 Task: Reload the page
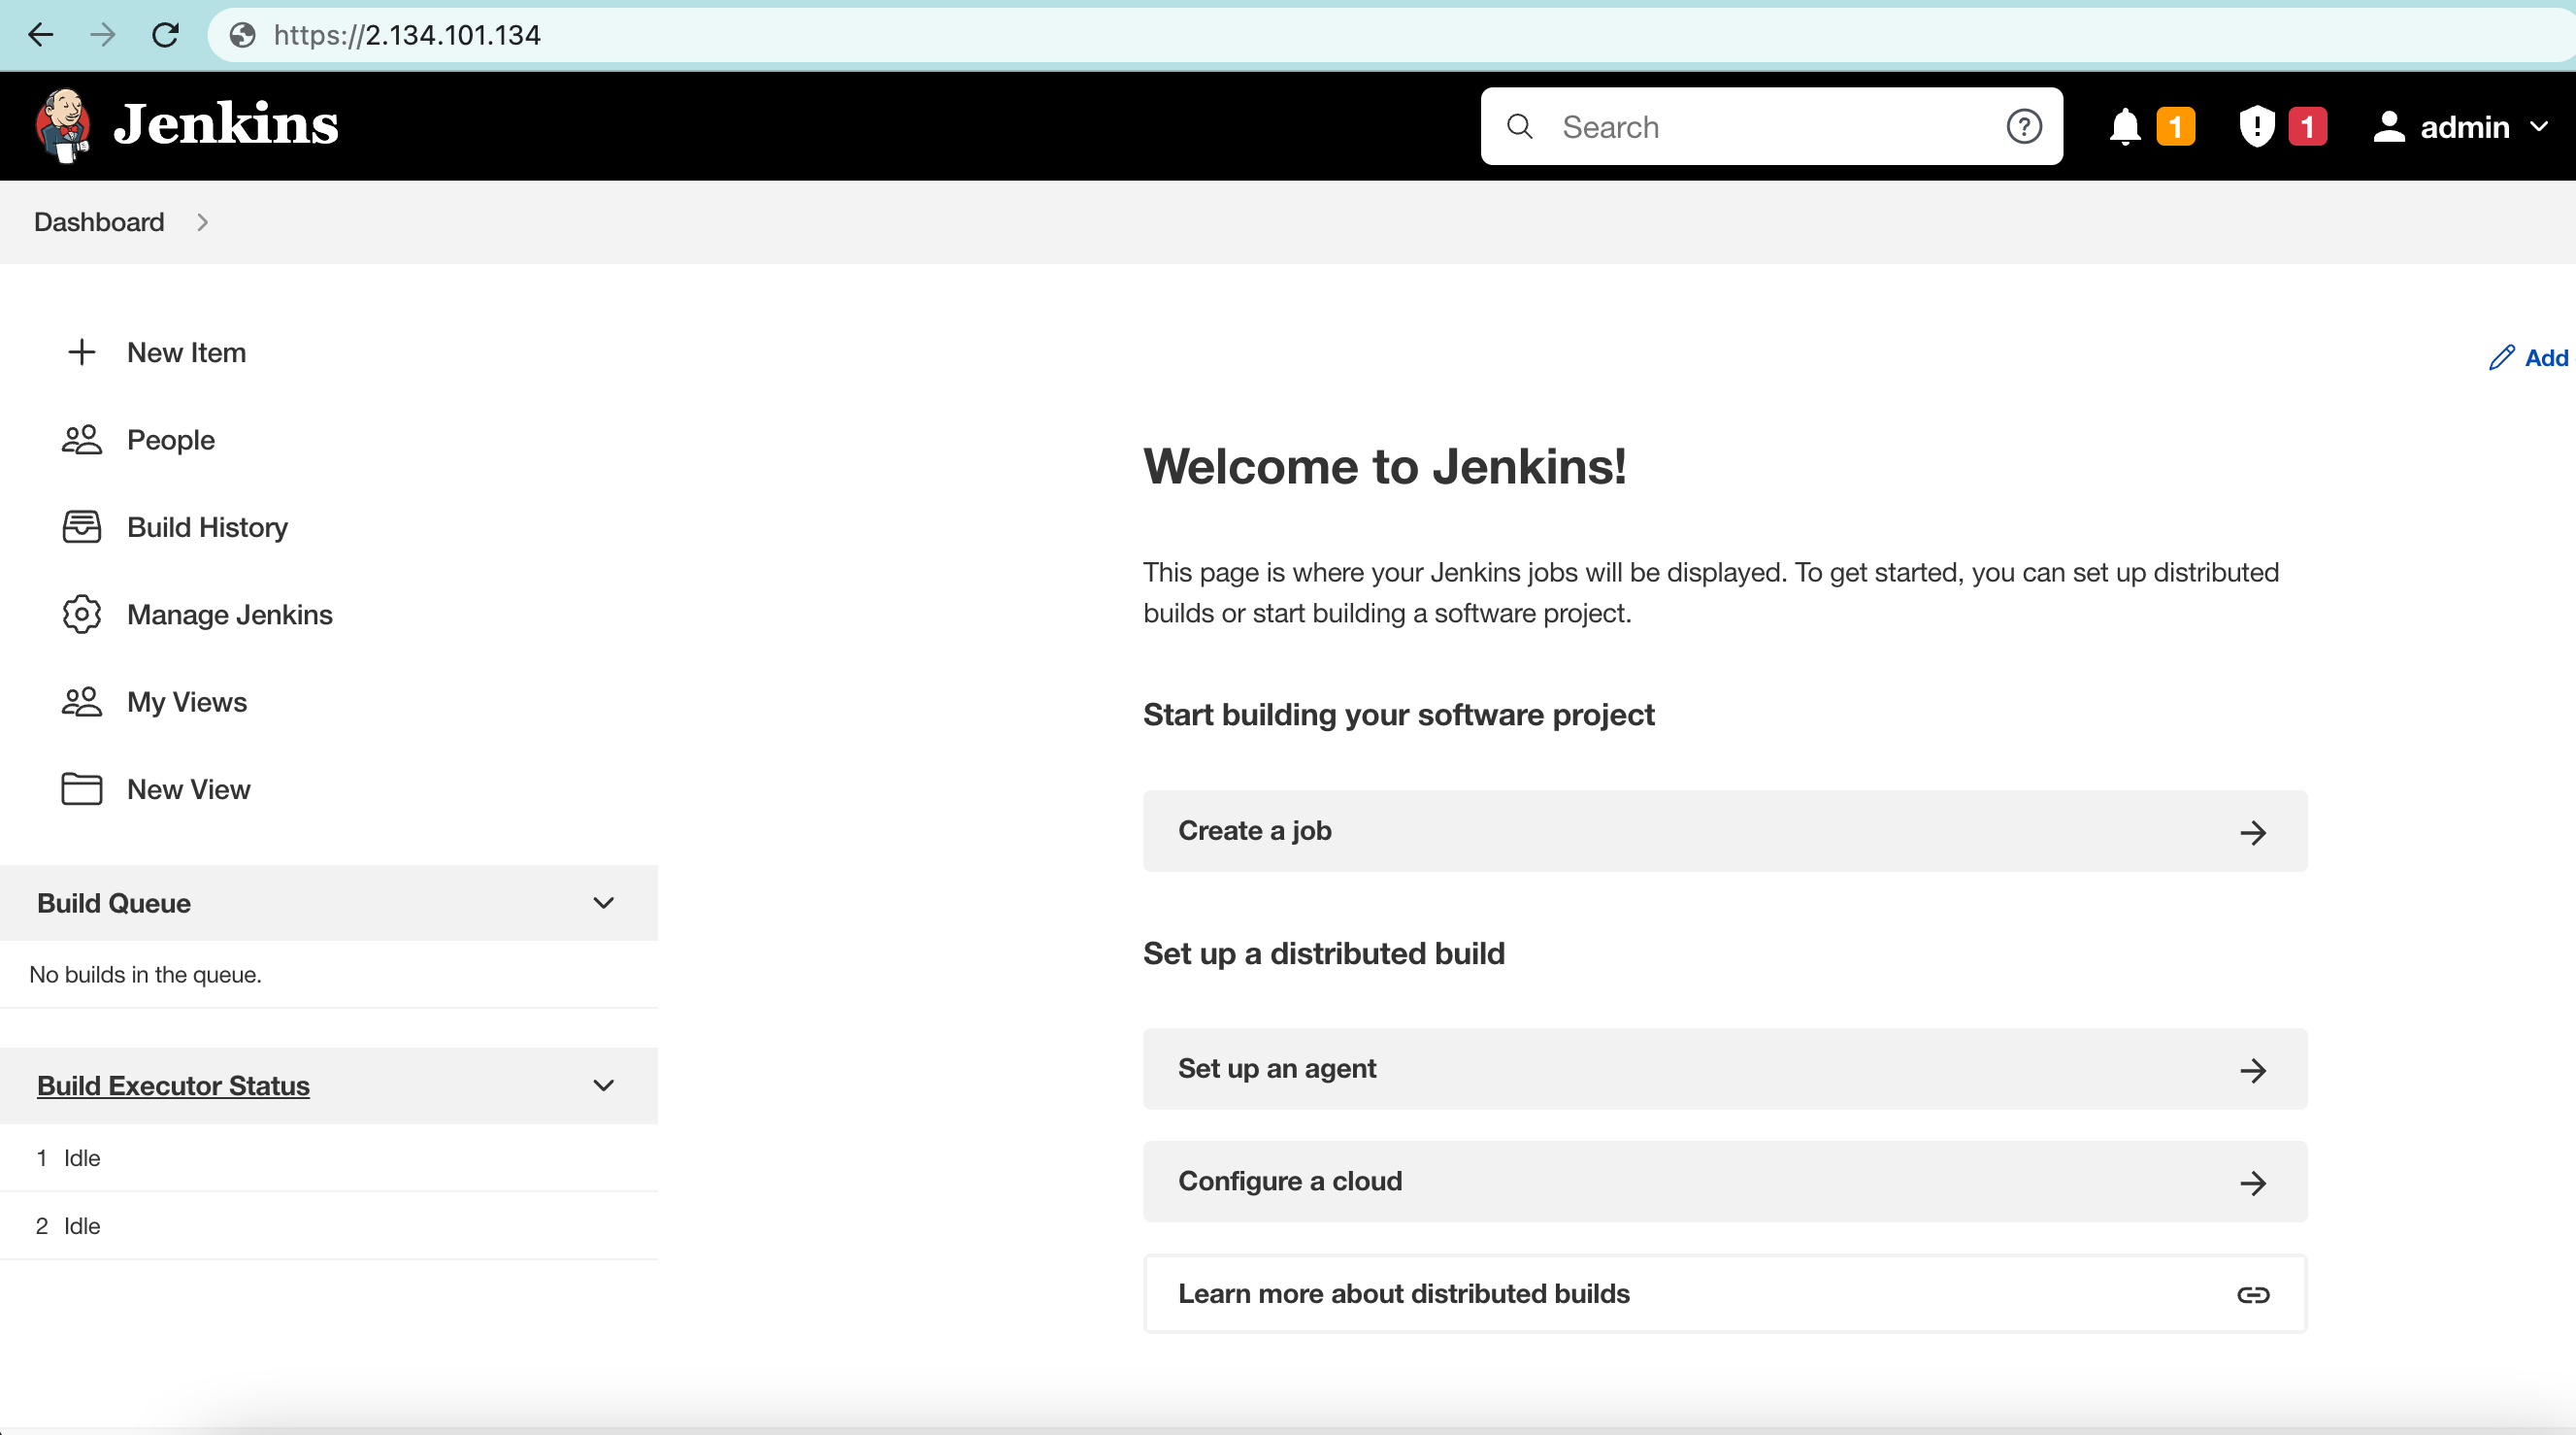pyautogui.click(x=166, y=35)
